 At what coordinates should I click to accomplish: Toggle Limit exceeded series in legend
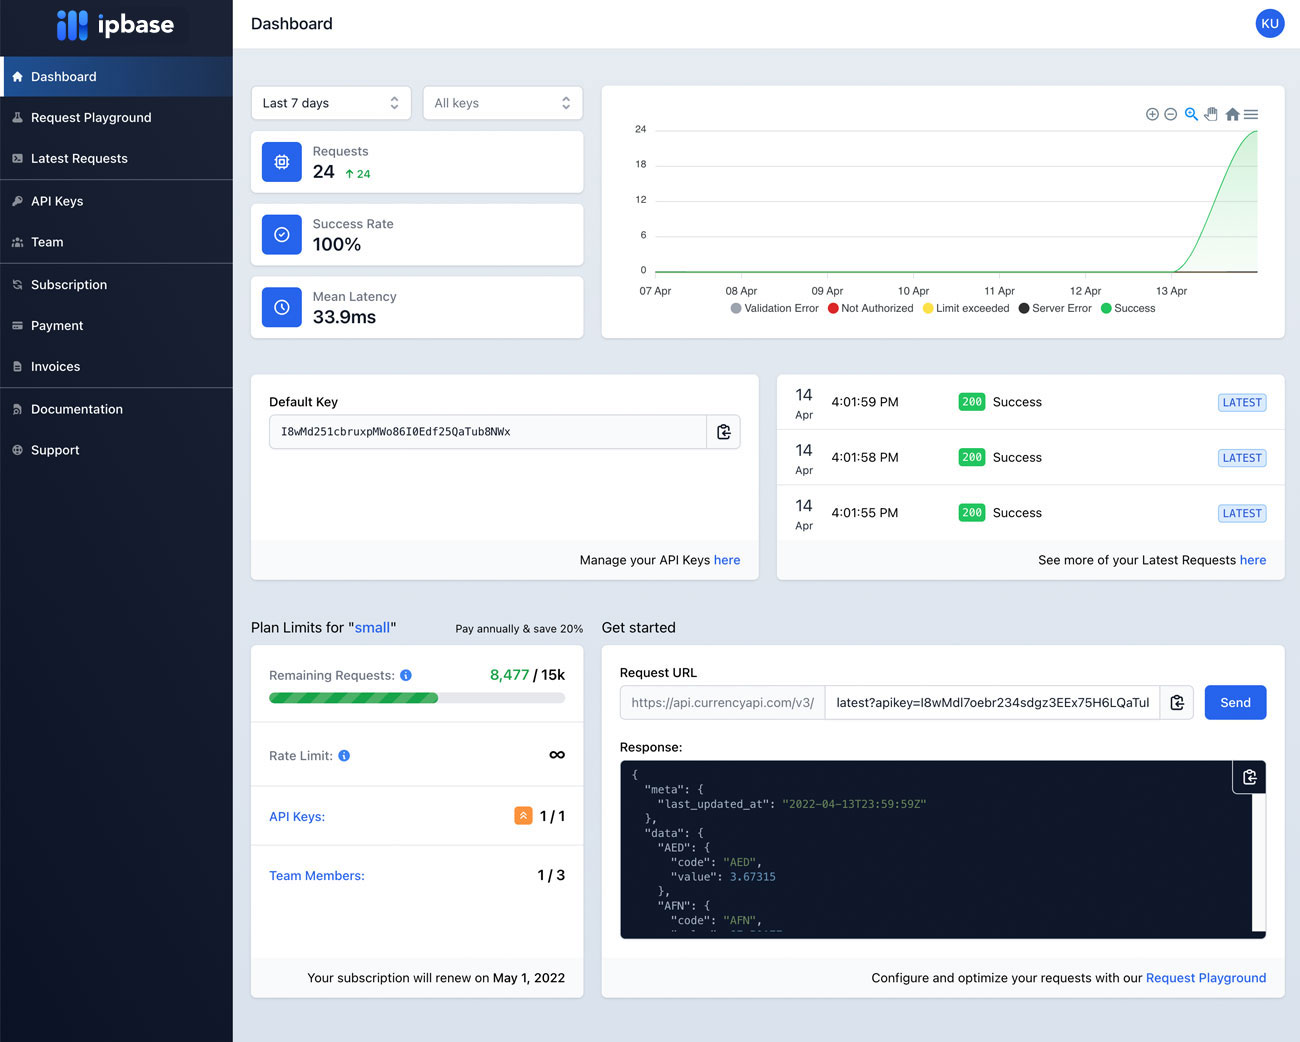click(x=965, y=308)
